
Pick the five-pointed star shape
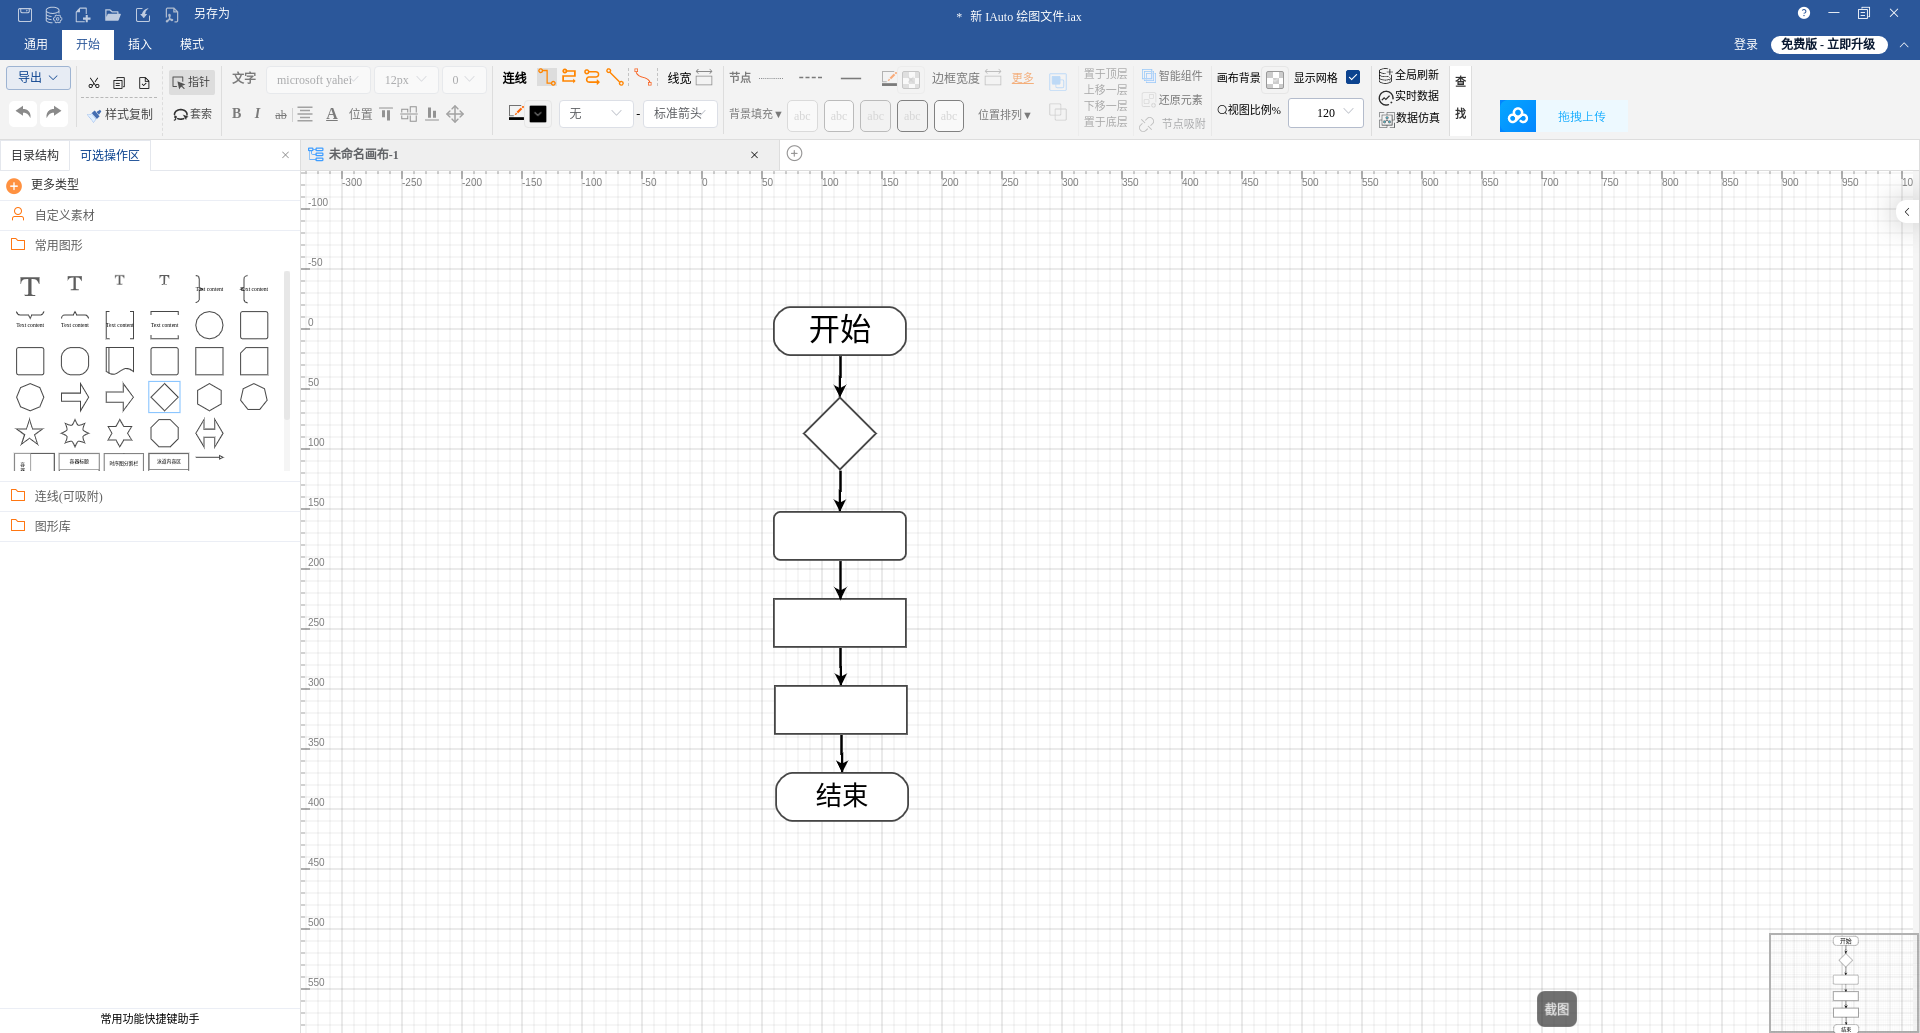click(x=30, y=433)
